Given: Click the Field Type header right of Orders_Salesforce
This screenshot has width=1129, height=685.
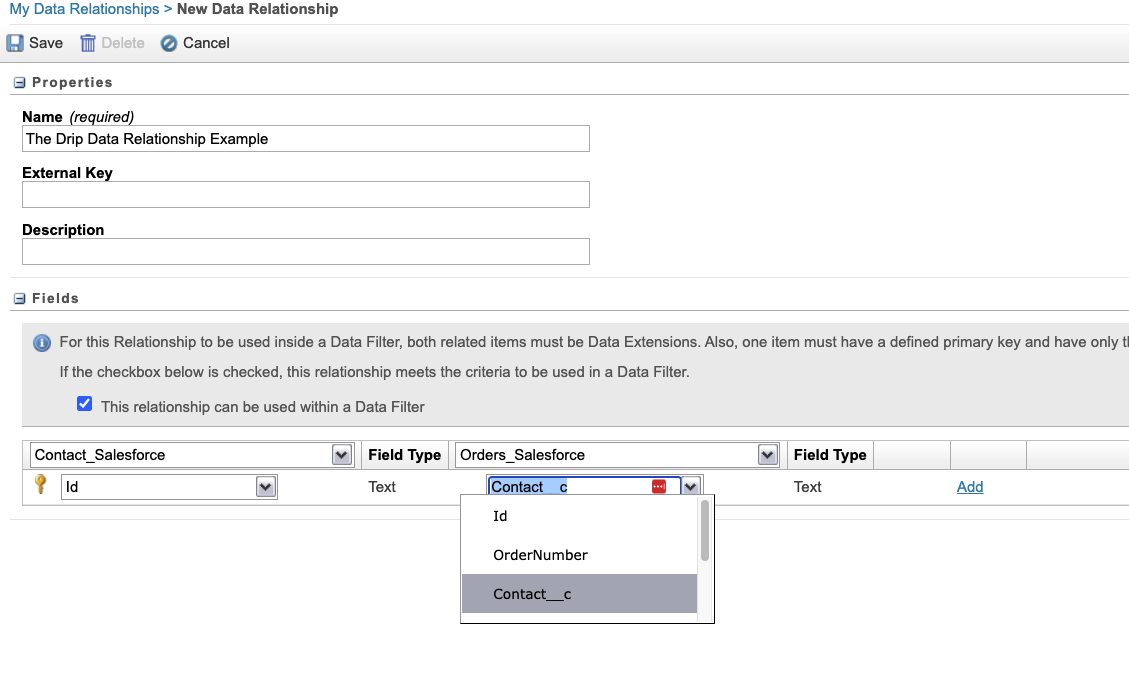Looking at the screenshot, I should click(x=830, y=455).
